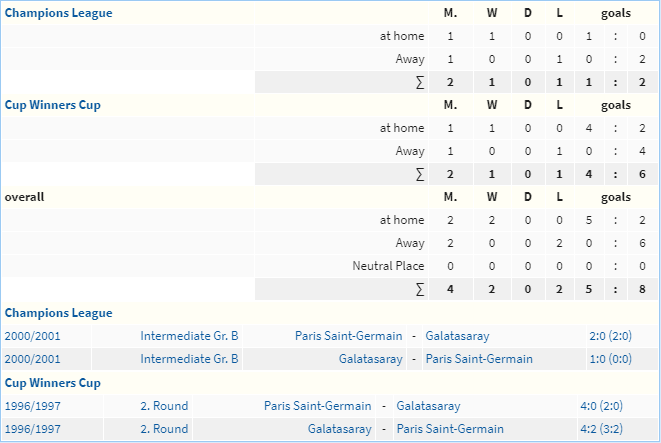
Task: Open Intermediate Gr. B in the 1:0 match row
Action: click(x=189, y=359)
